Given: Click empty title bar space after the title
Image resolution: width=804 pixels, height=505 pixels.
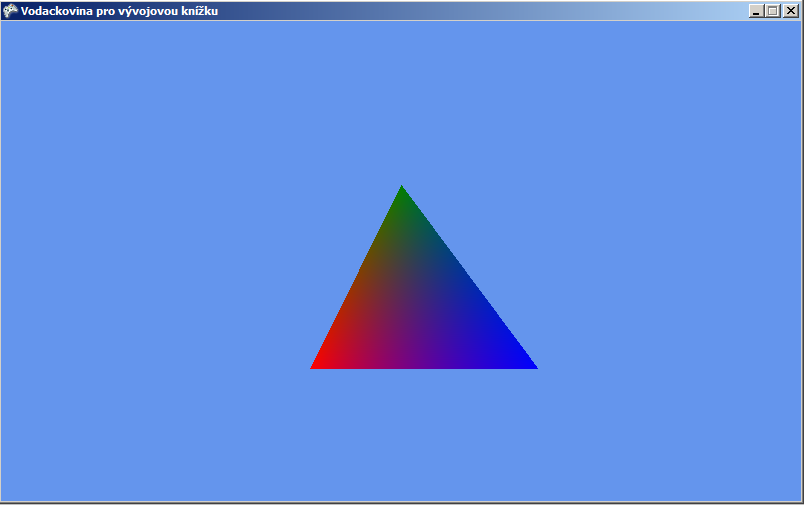Looking at the screenshot, I should (x=480, y=11).
